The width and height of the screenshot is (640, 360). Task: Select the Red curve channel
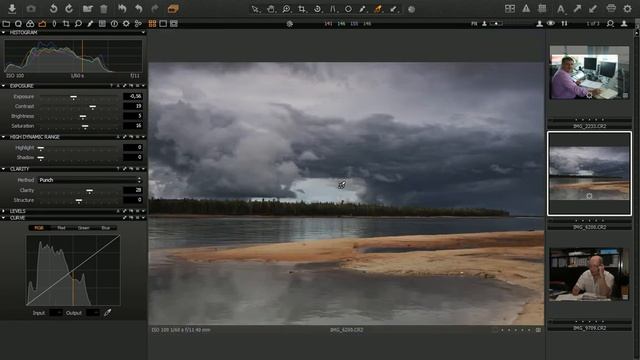61,228
